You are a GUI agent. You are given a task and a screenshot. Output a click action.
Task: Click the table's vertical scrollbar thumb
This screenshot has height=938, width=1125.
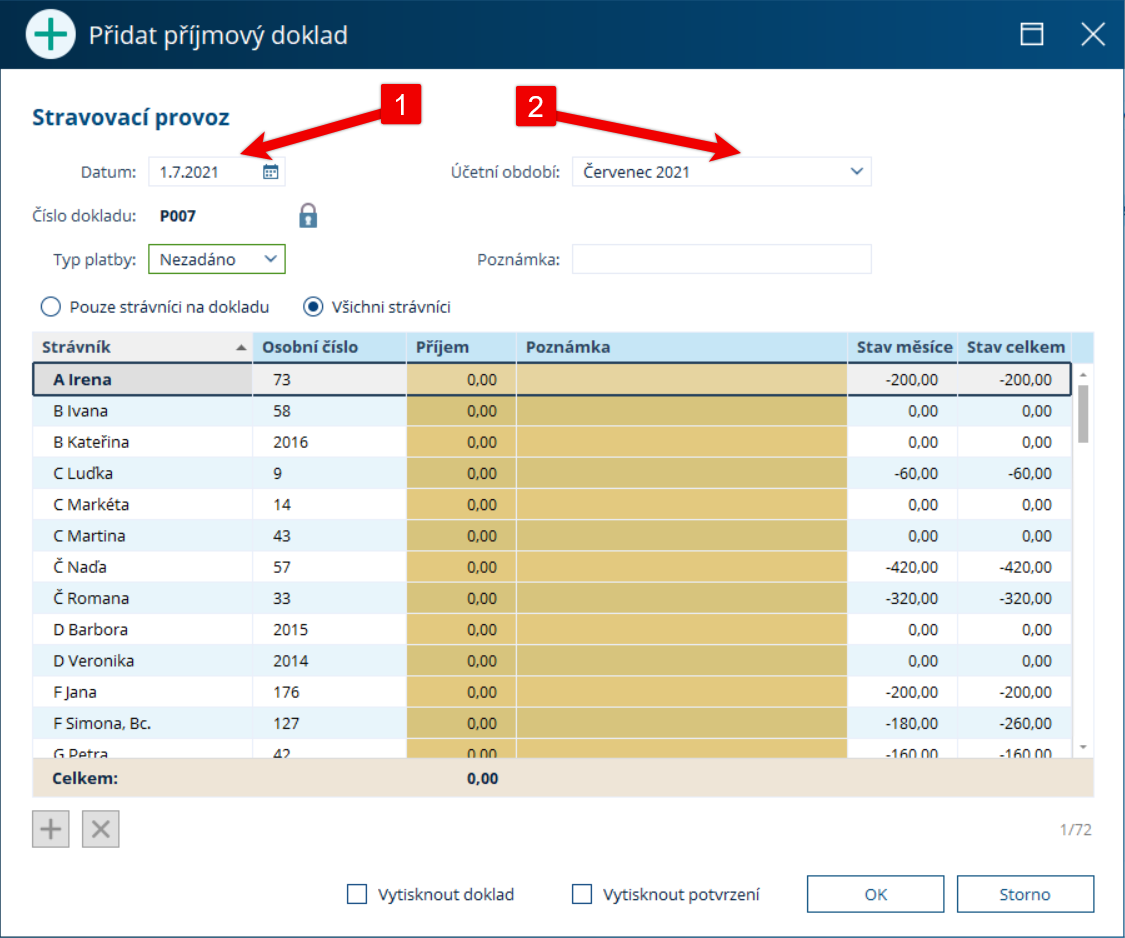(1083, 414)
